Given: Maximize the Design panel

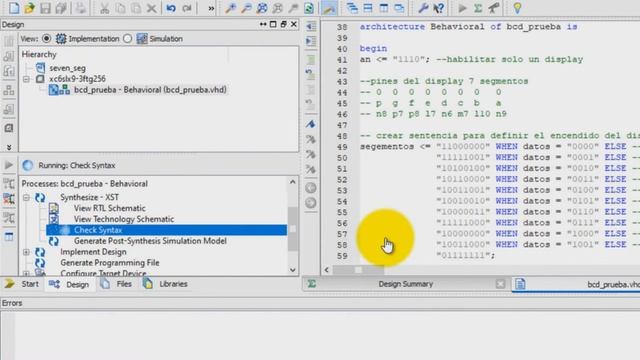Looking at the screenshot, I should click(273, 24).
